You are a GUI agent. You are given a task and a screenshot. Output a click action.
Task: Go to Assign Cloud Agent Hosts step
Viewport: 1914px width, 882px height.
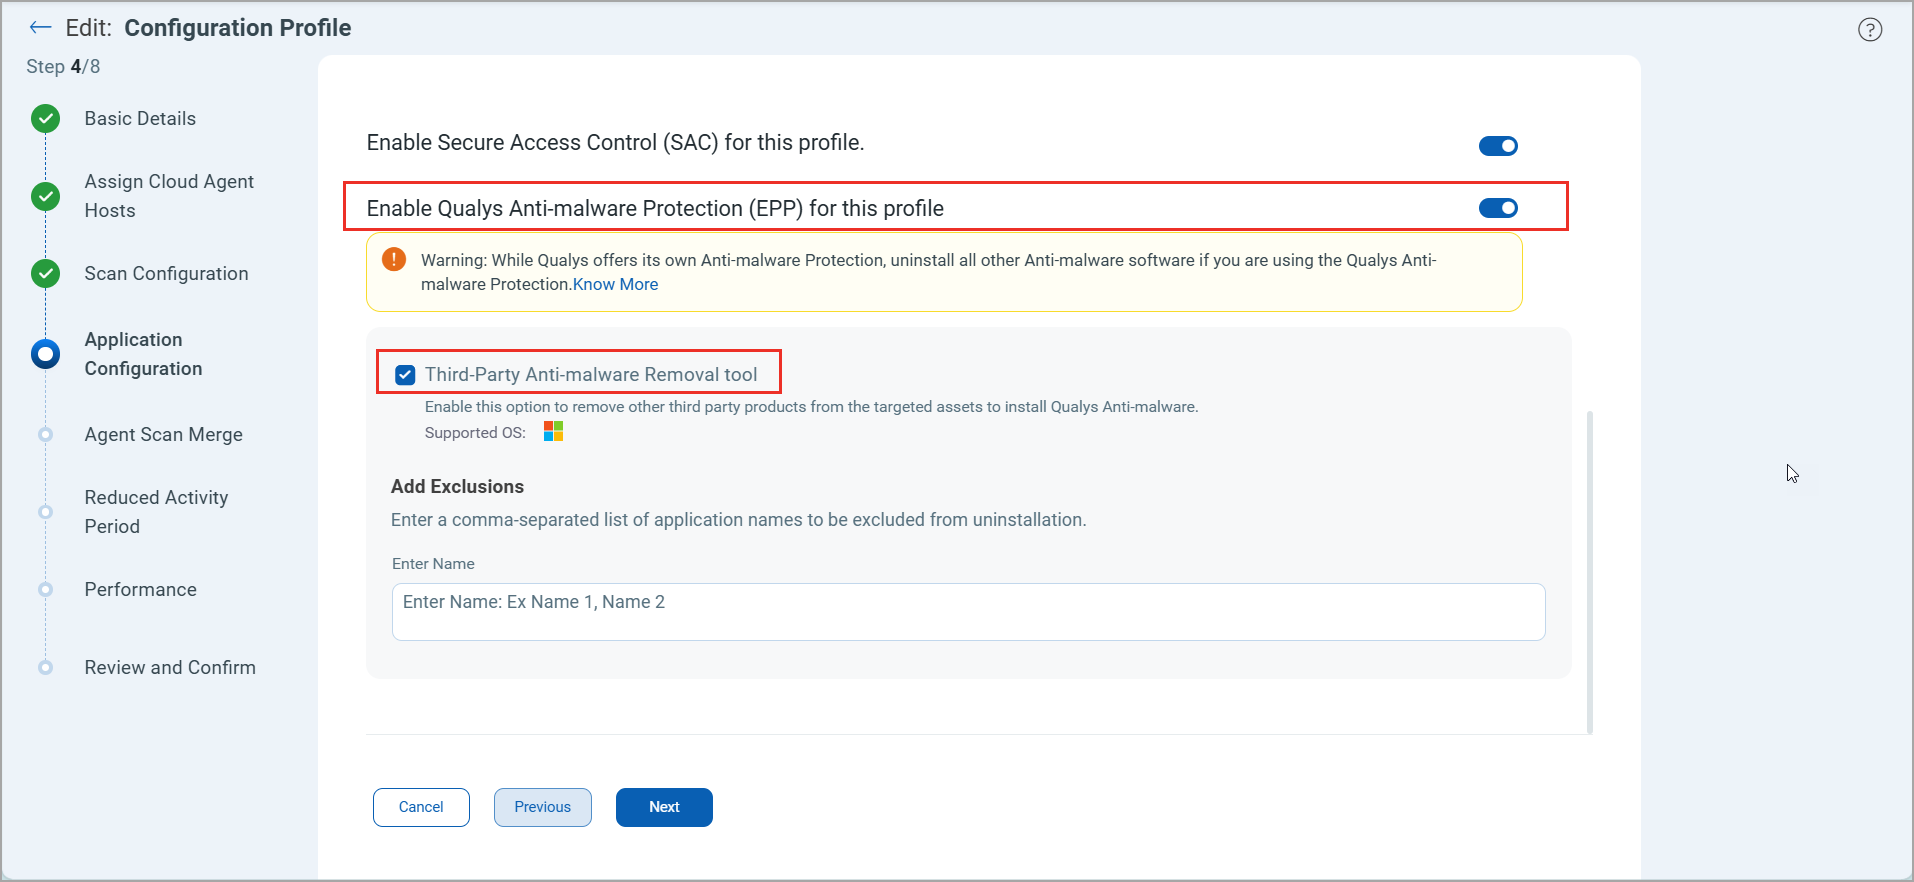169,196
